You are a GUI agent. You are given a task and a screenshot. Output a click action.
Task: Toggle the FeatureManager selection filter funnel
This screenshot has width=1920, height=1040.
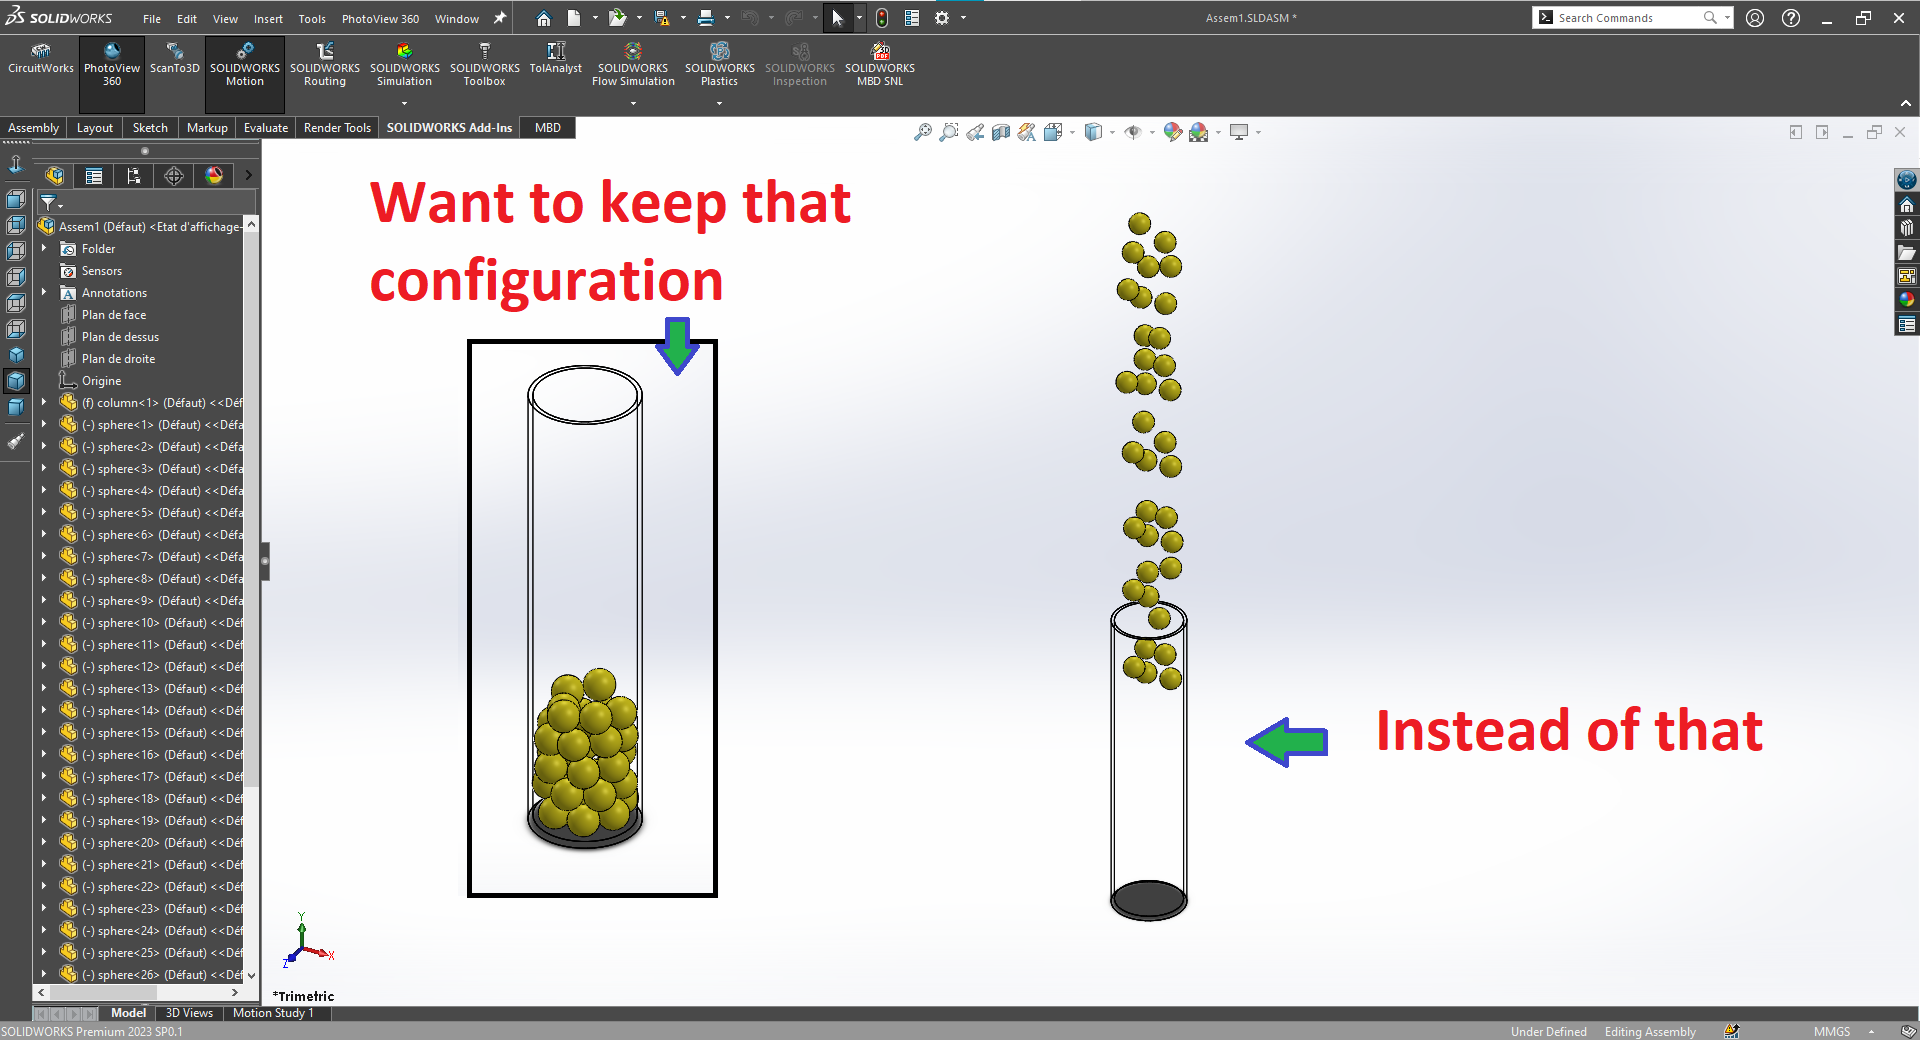50,203
